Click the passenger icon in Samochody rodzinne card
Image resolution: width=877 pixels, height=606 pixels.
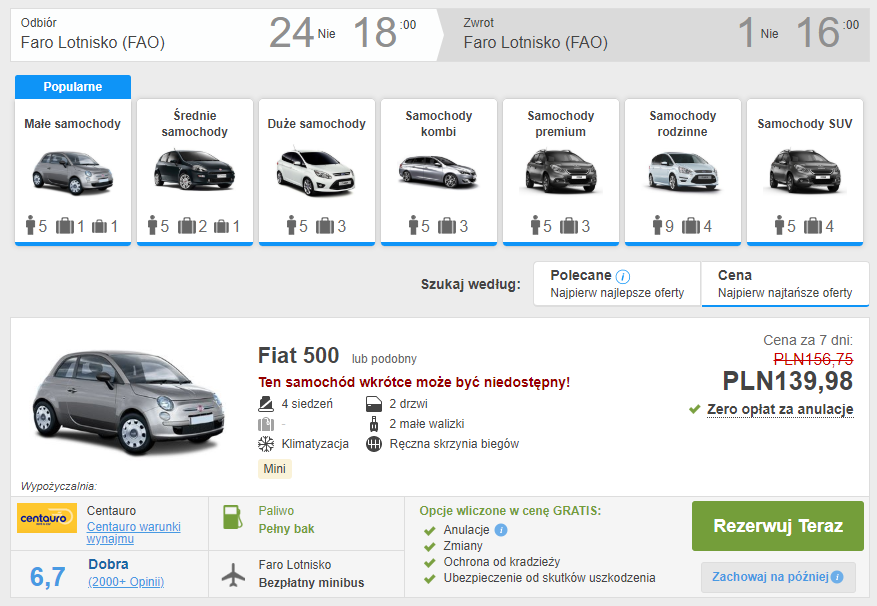pyautogui.click(x=657, y=226)
